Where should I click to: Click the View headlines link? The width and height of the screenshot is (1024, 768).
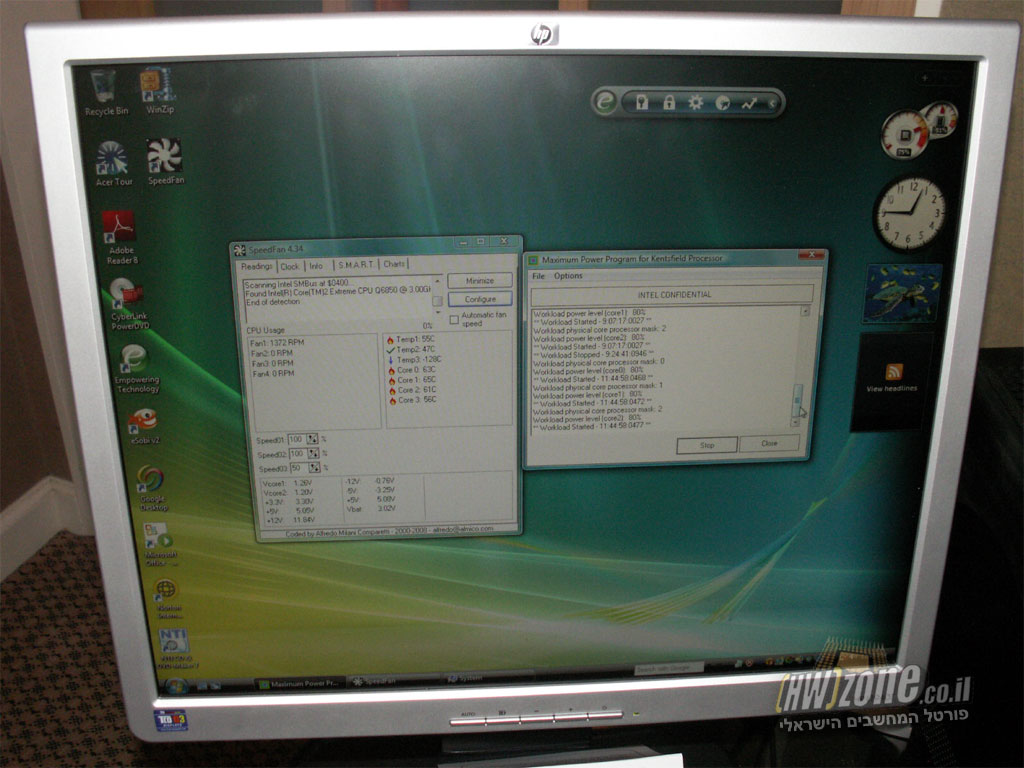(x=891, y=389)
